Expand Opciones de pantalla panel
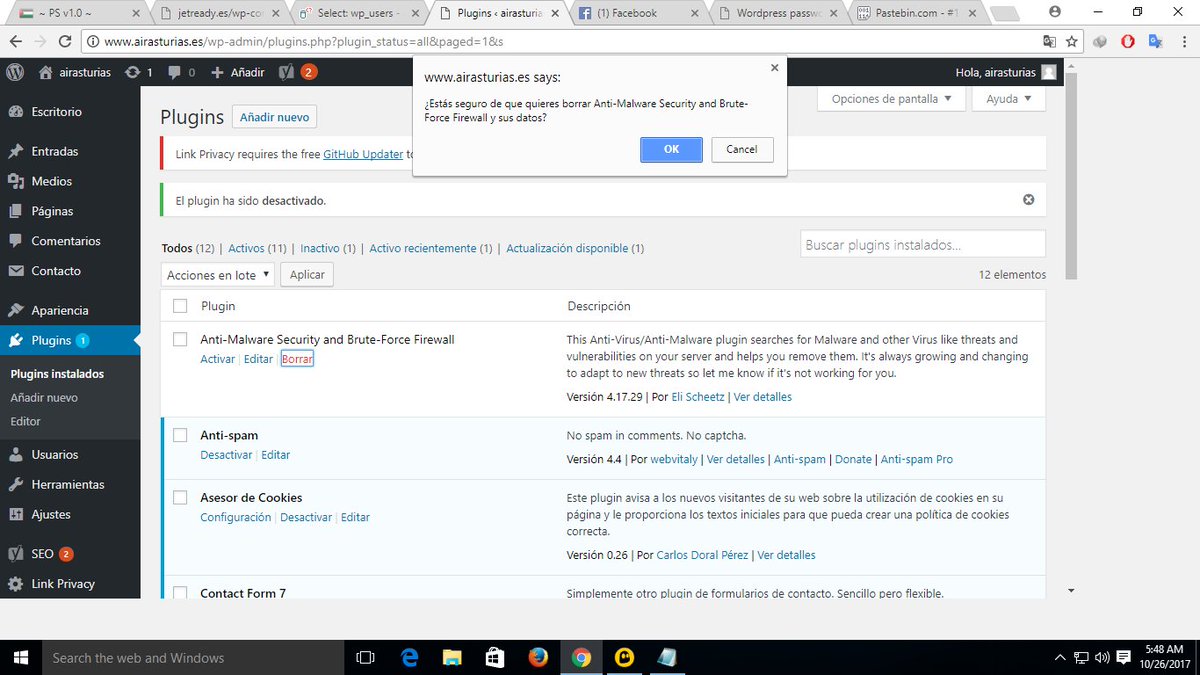Screen dimensions: 1200x675 [892, 99]
